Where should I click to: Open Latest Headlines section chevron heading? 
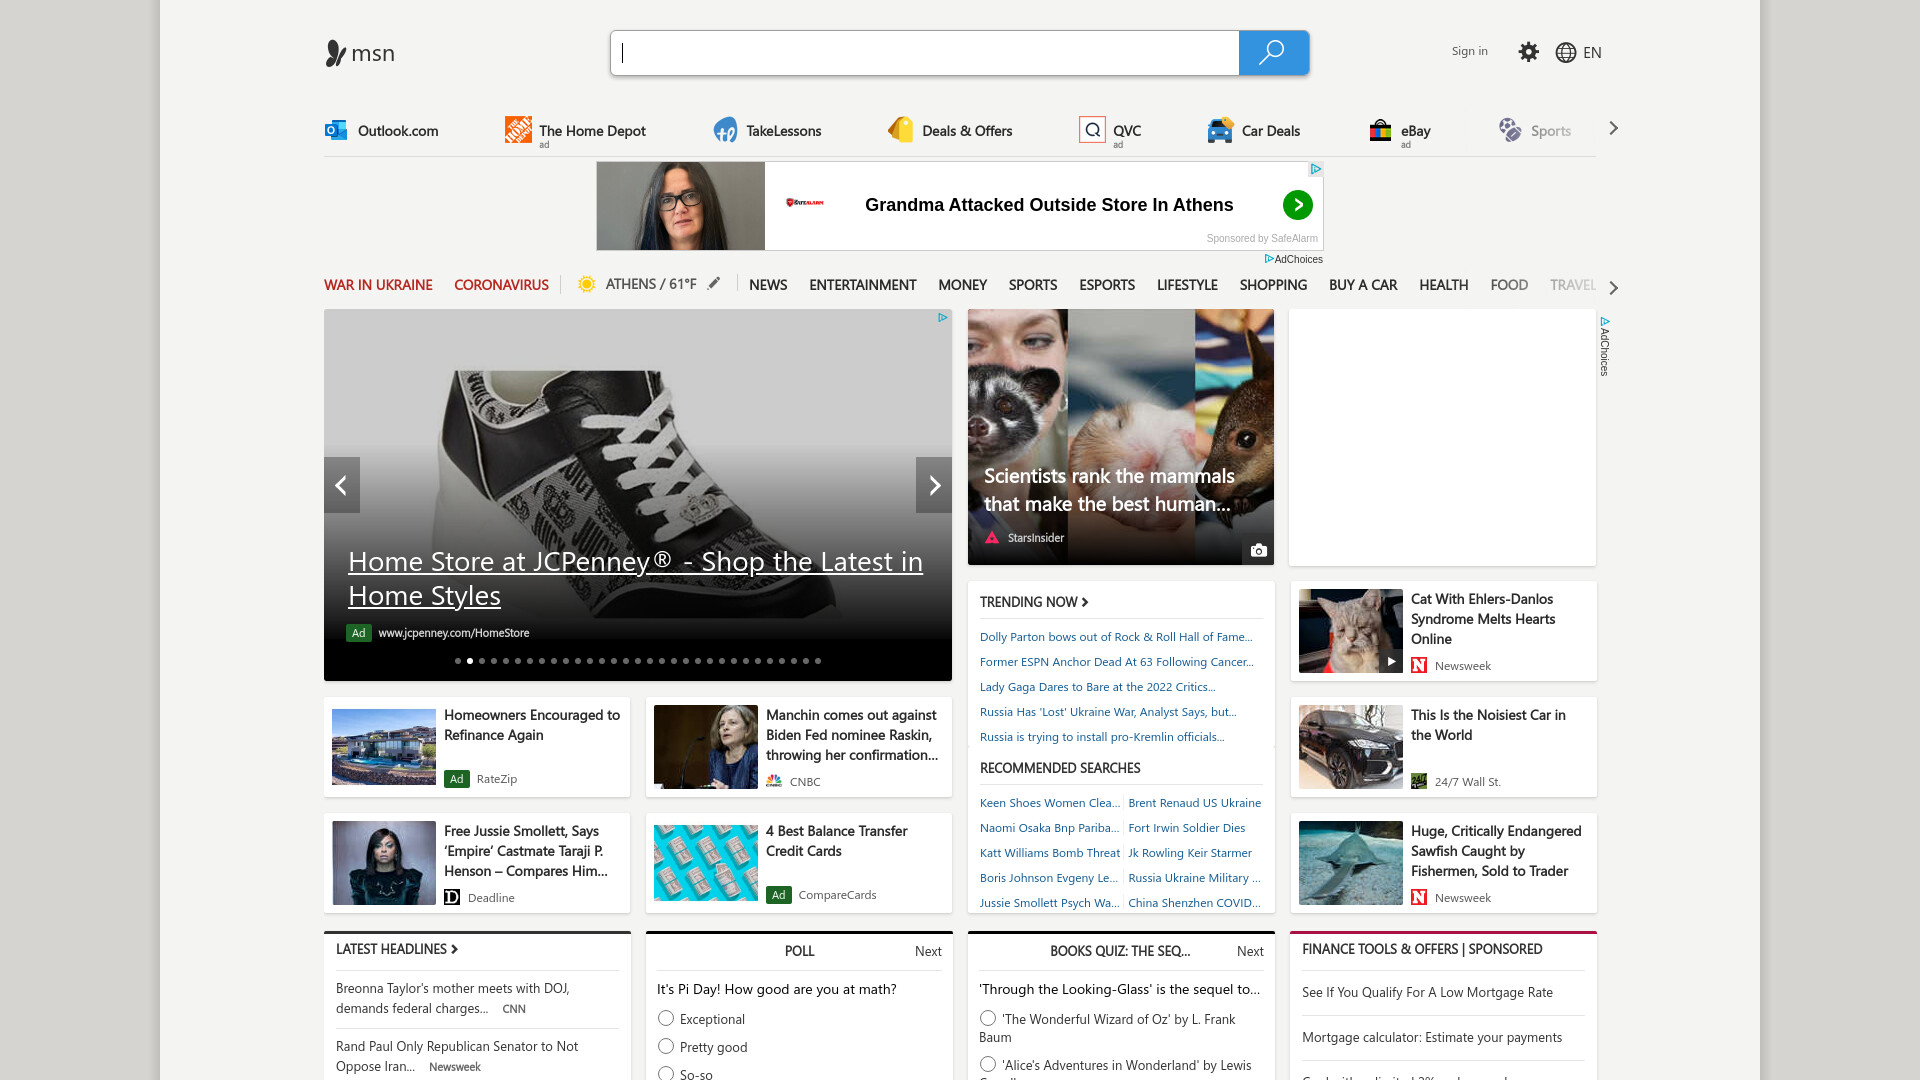(397, 949)
